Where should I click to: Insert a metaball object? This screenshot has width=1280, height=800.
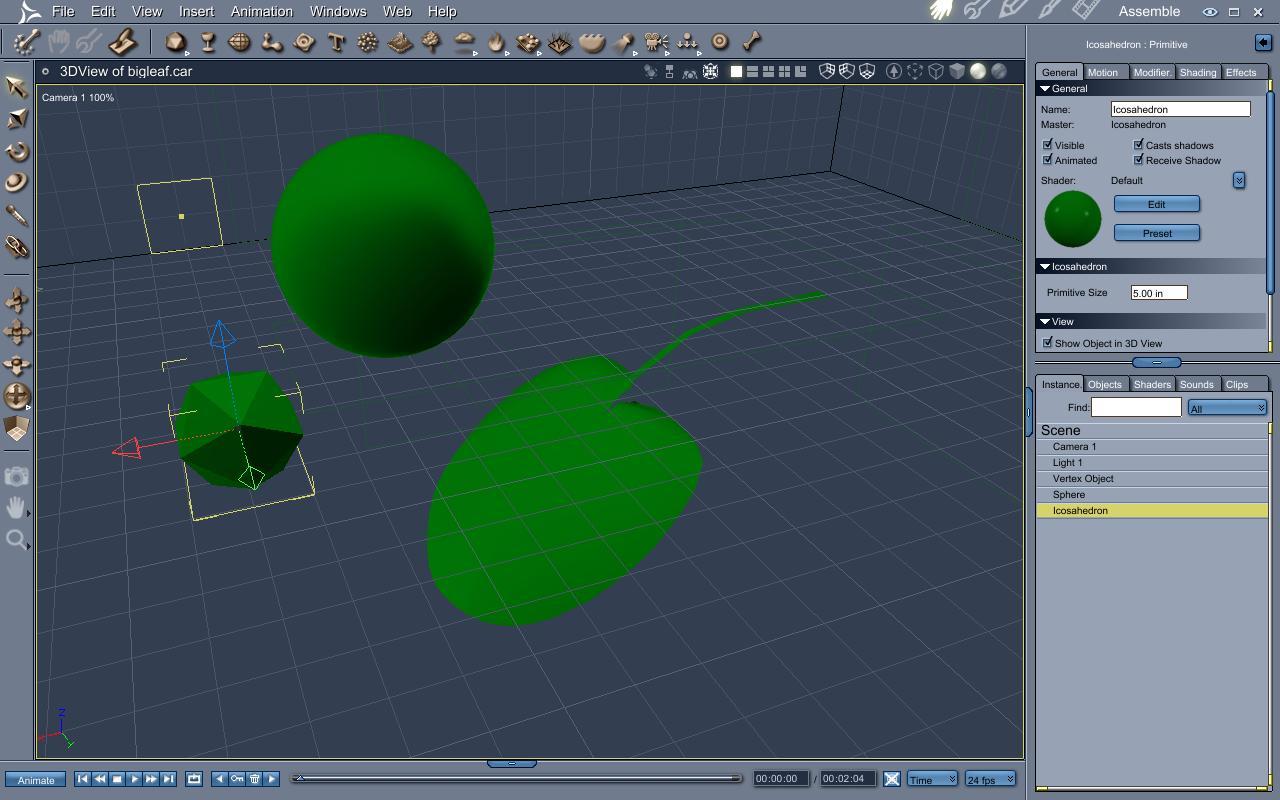pos(272,42)
